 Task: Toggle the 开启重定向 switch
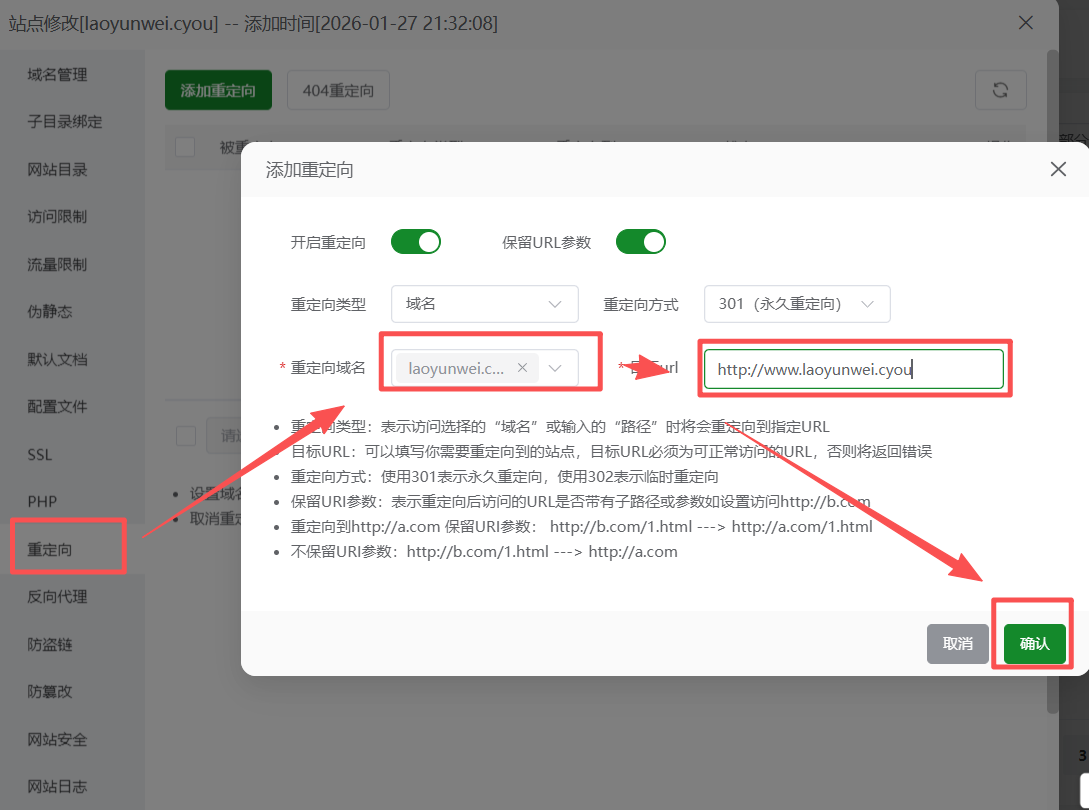coord(415,242)
